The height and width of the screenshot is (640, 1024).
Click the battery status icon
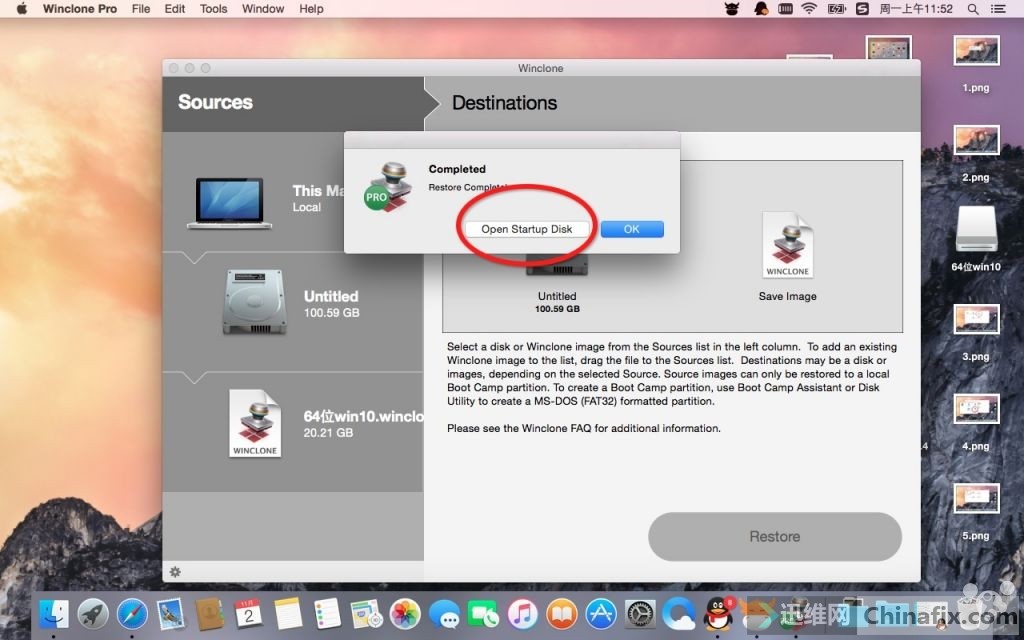[x=837, y=9]
